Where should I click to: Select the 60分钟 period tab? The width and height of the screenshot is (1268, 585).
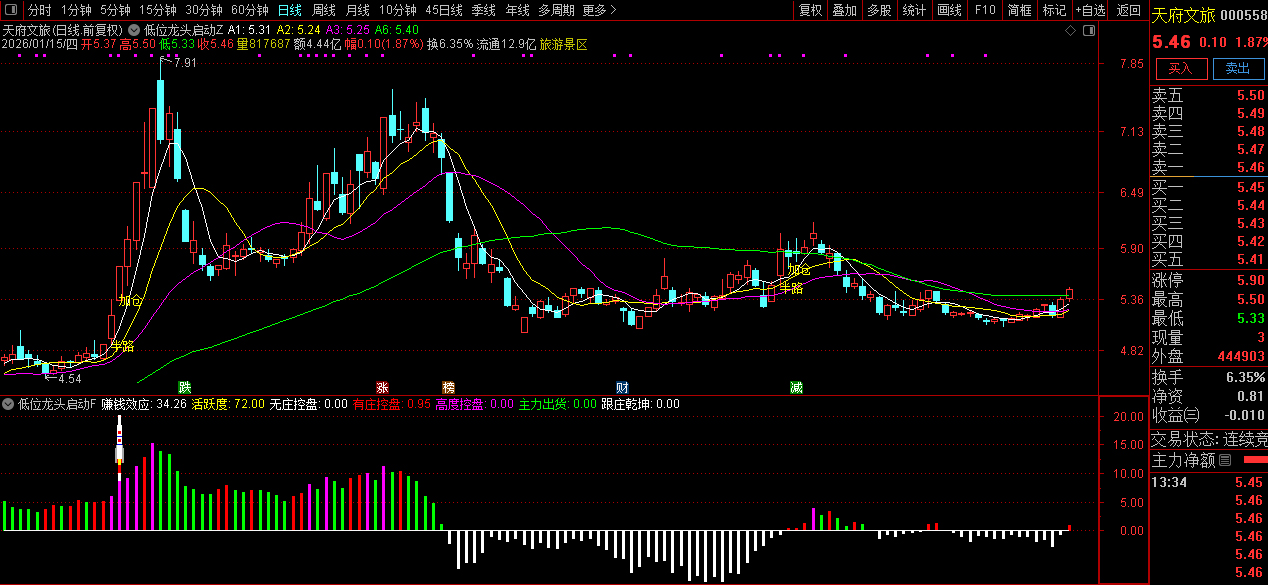(x=250, y=10)
